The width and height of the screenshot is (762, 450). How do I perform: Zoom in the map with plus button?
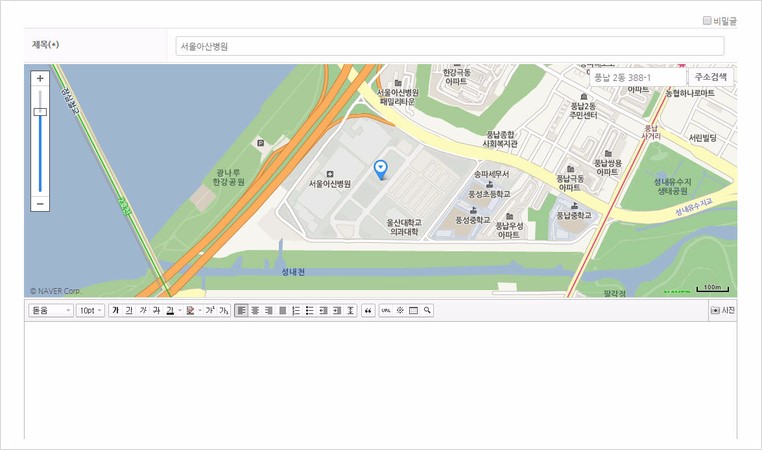[40, 78]
